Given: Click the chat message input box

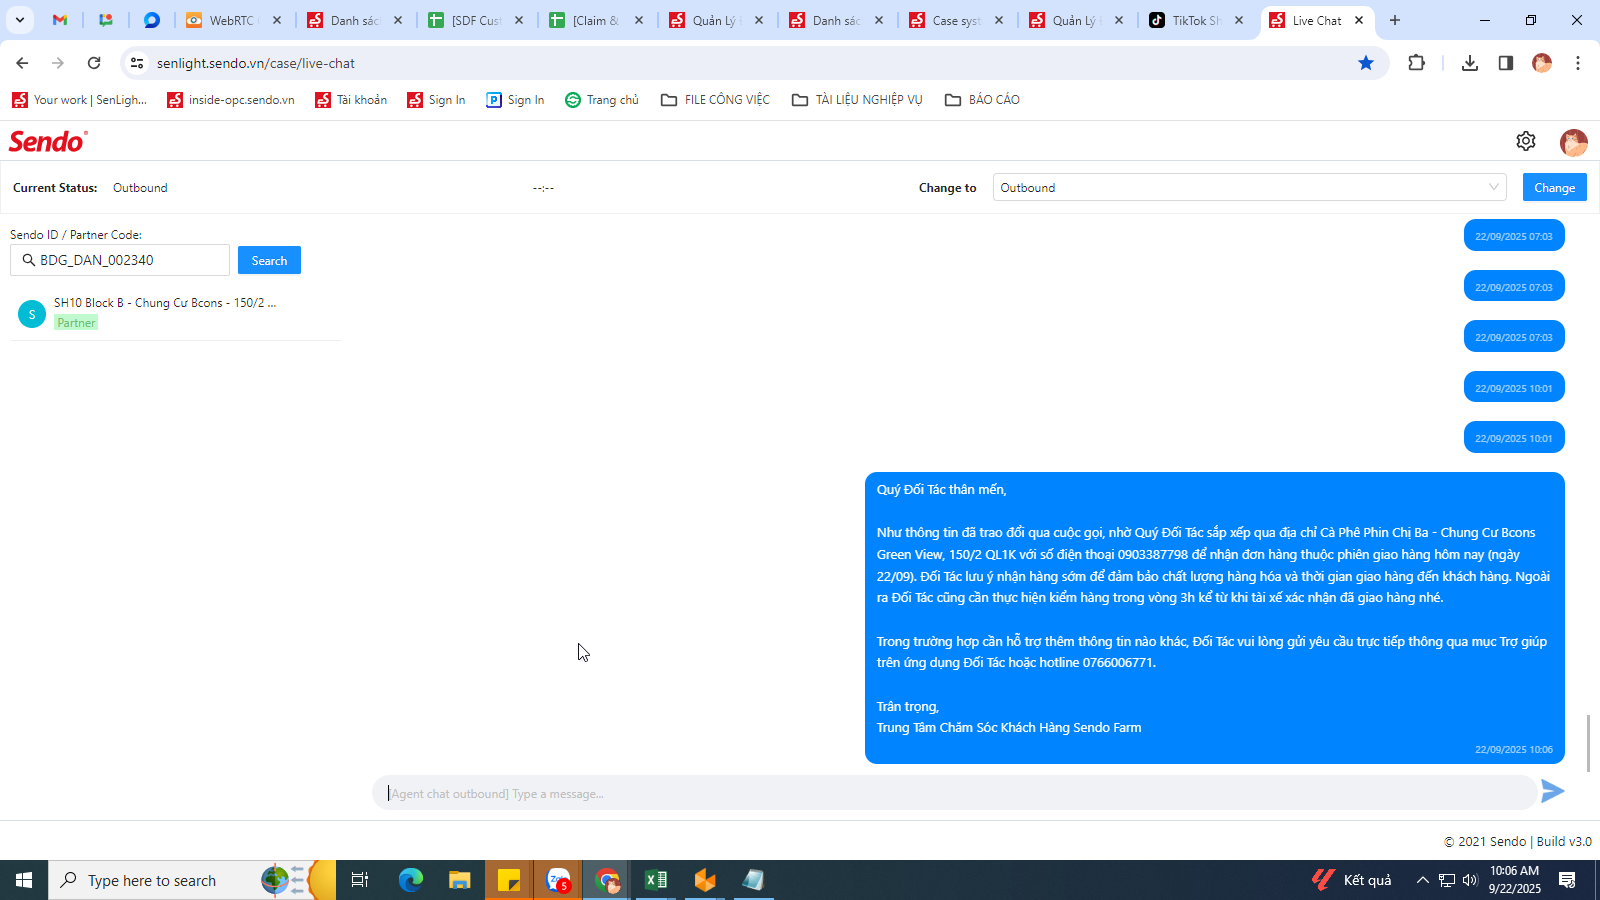Looking at the screenshot, I should (955, 793).
